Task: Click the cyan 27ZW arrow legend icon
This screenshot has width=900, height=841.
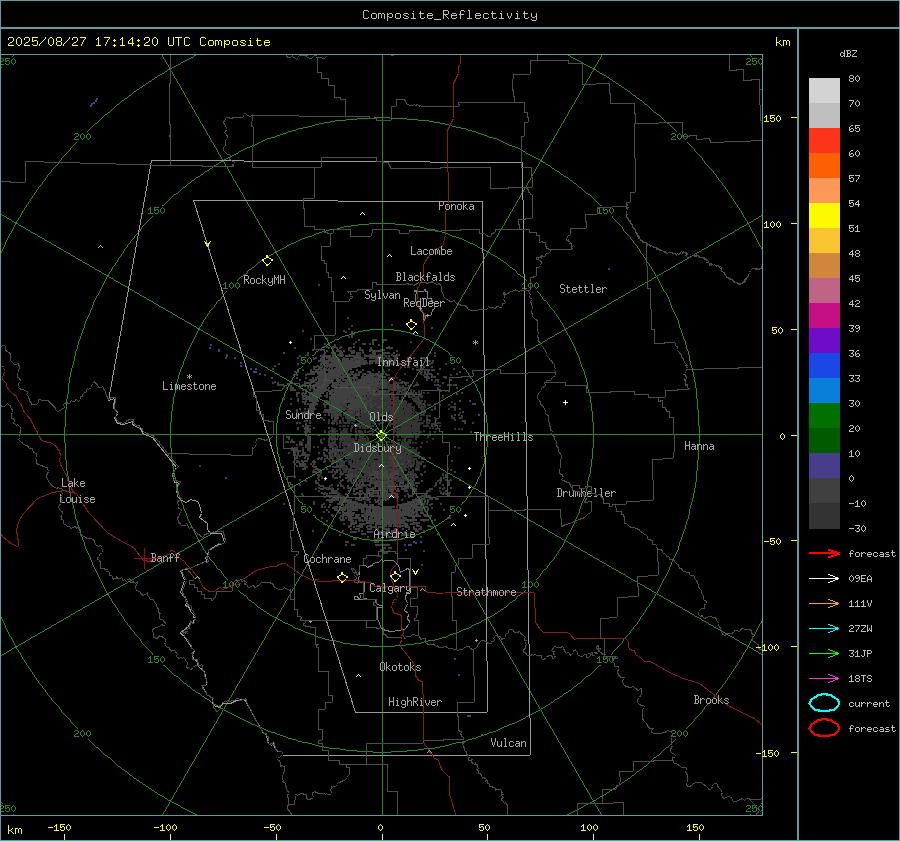Action: (x=824, y=629)
